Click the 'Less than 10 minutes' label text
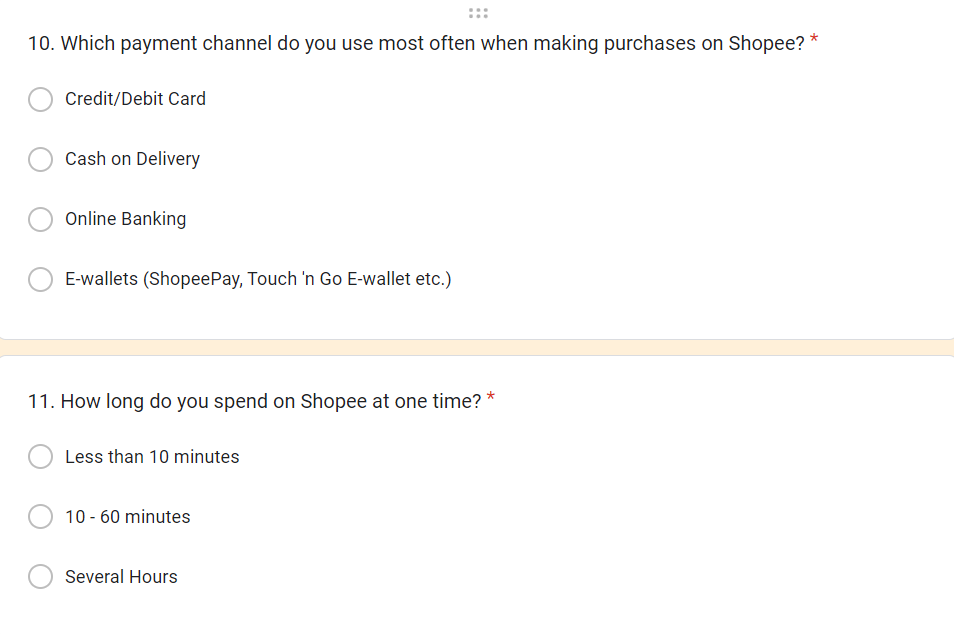This screenshot has height=634, width=954. [x=152, y=456]
